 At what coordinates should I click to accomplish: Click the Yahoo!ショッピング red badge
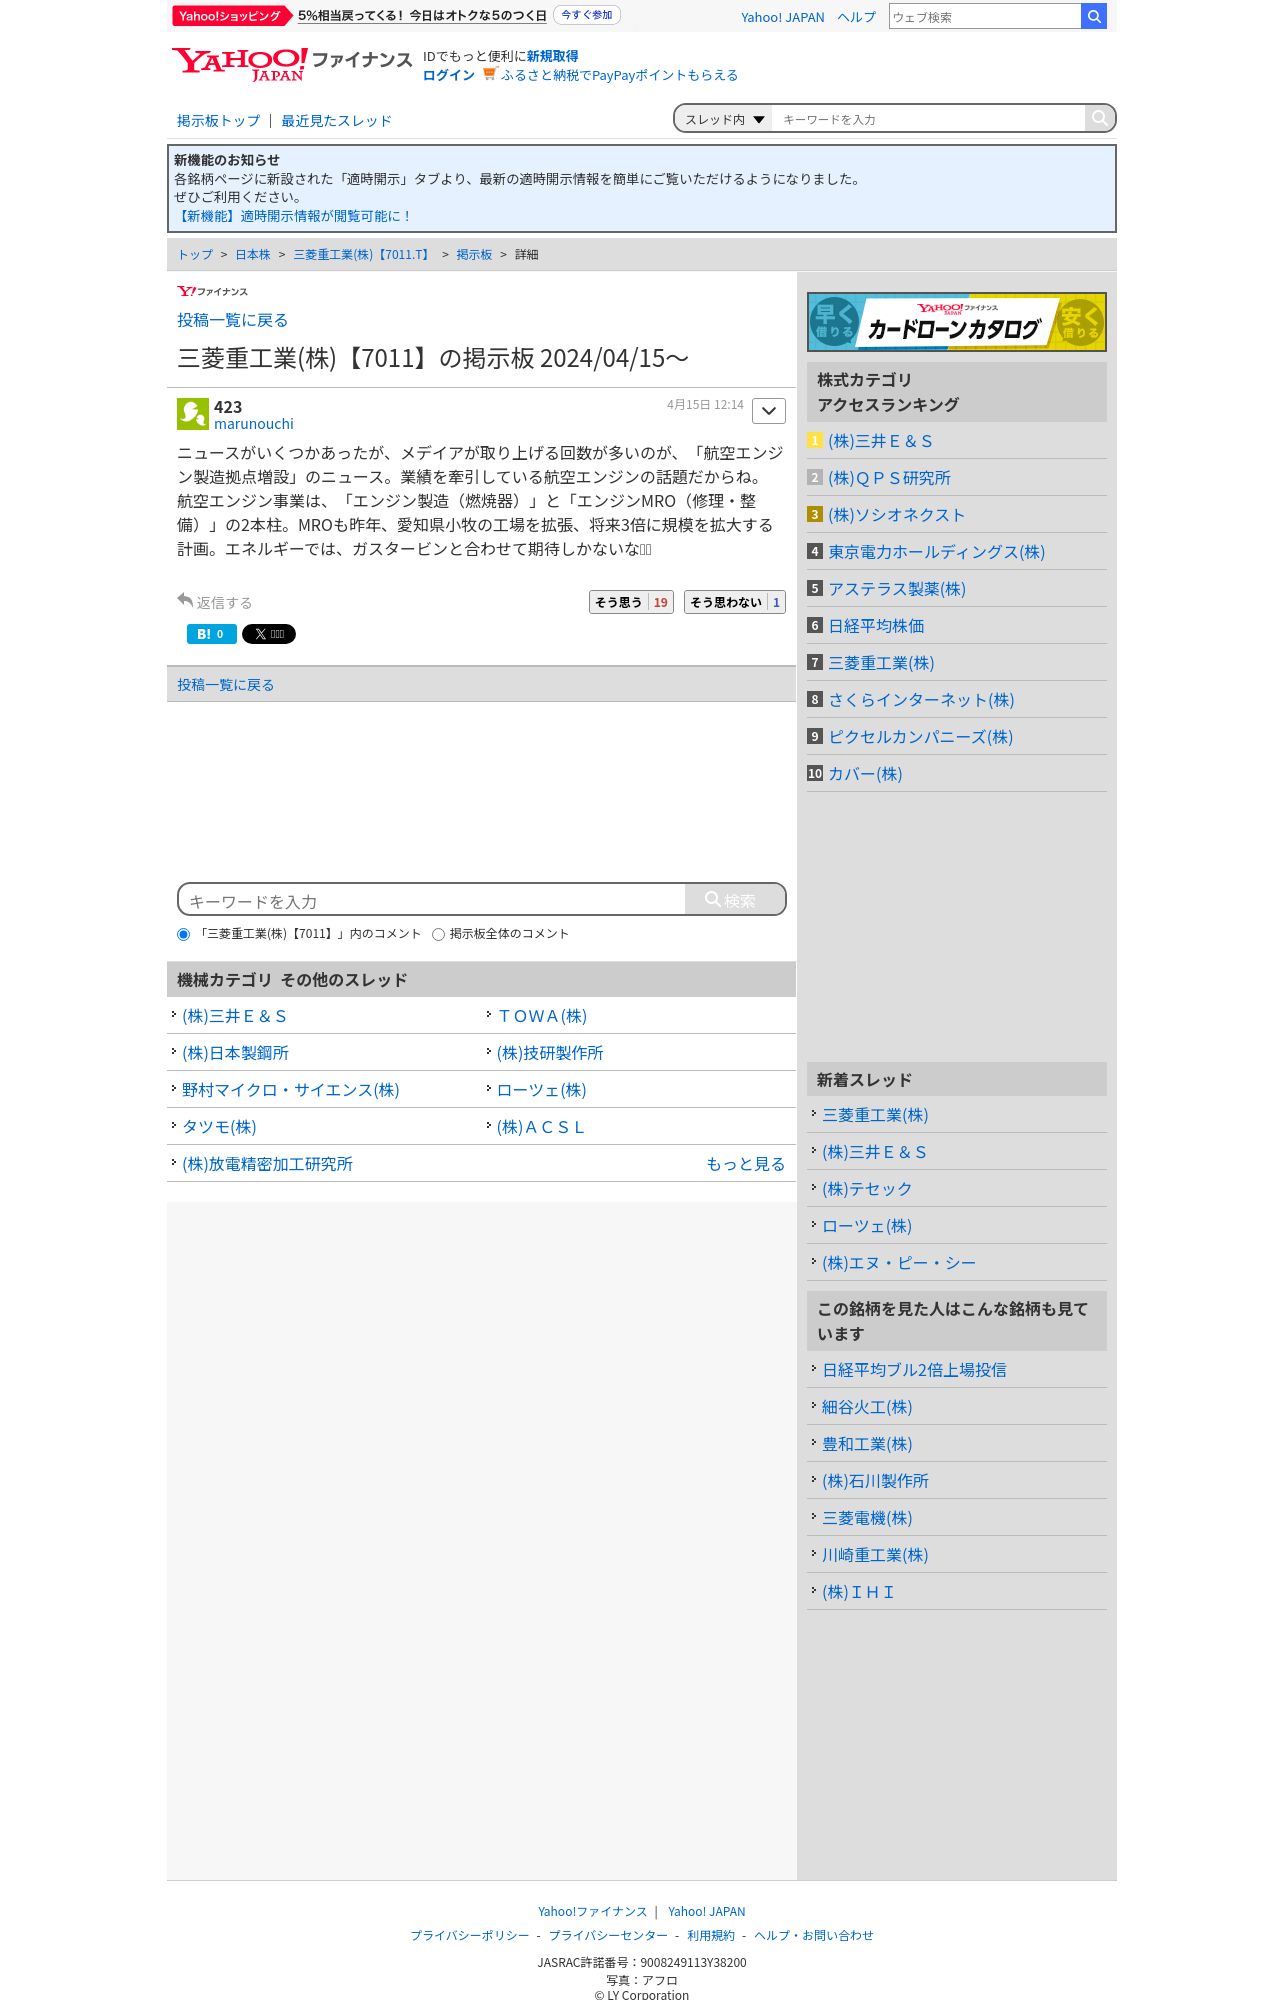(x=231, y=16)
